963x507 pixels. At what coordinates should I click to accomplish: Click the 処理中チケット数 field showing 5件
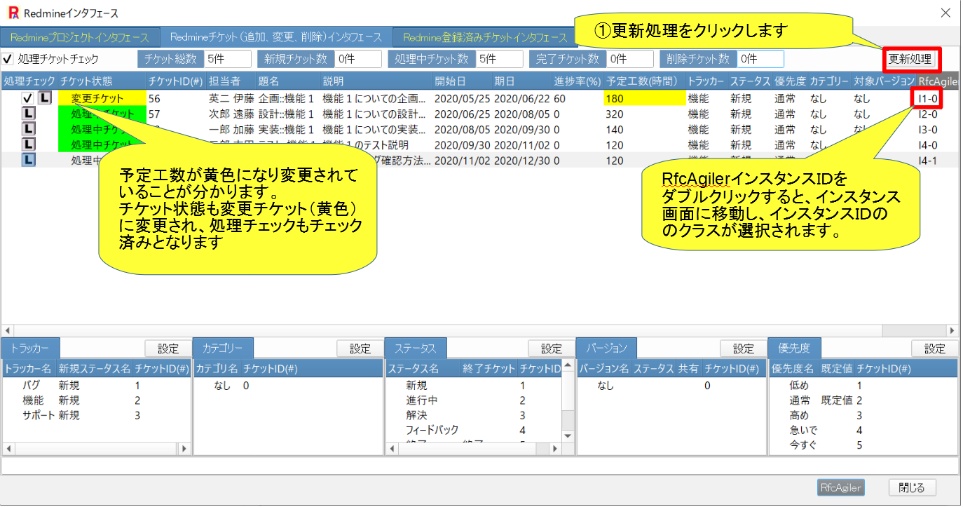[x=501, y=59]
